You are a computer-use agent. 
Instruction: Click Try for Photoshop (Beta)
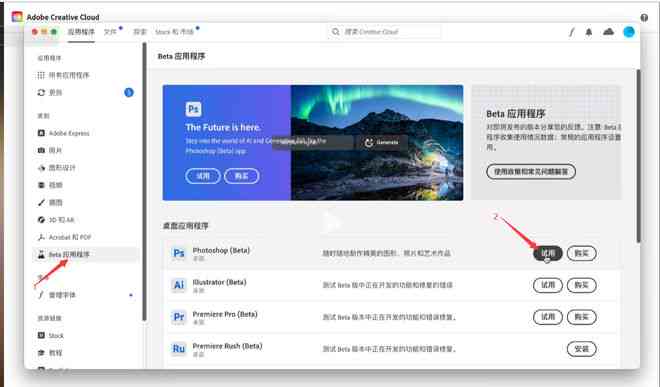click(x=548, y=253)
